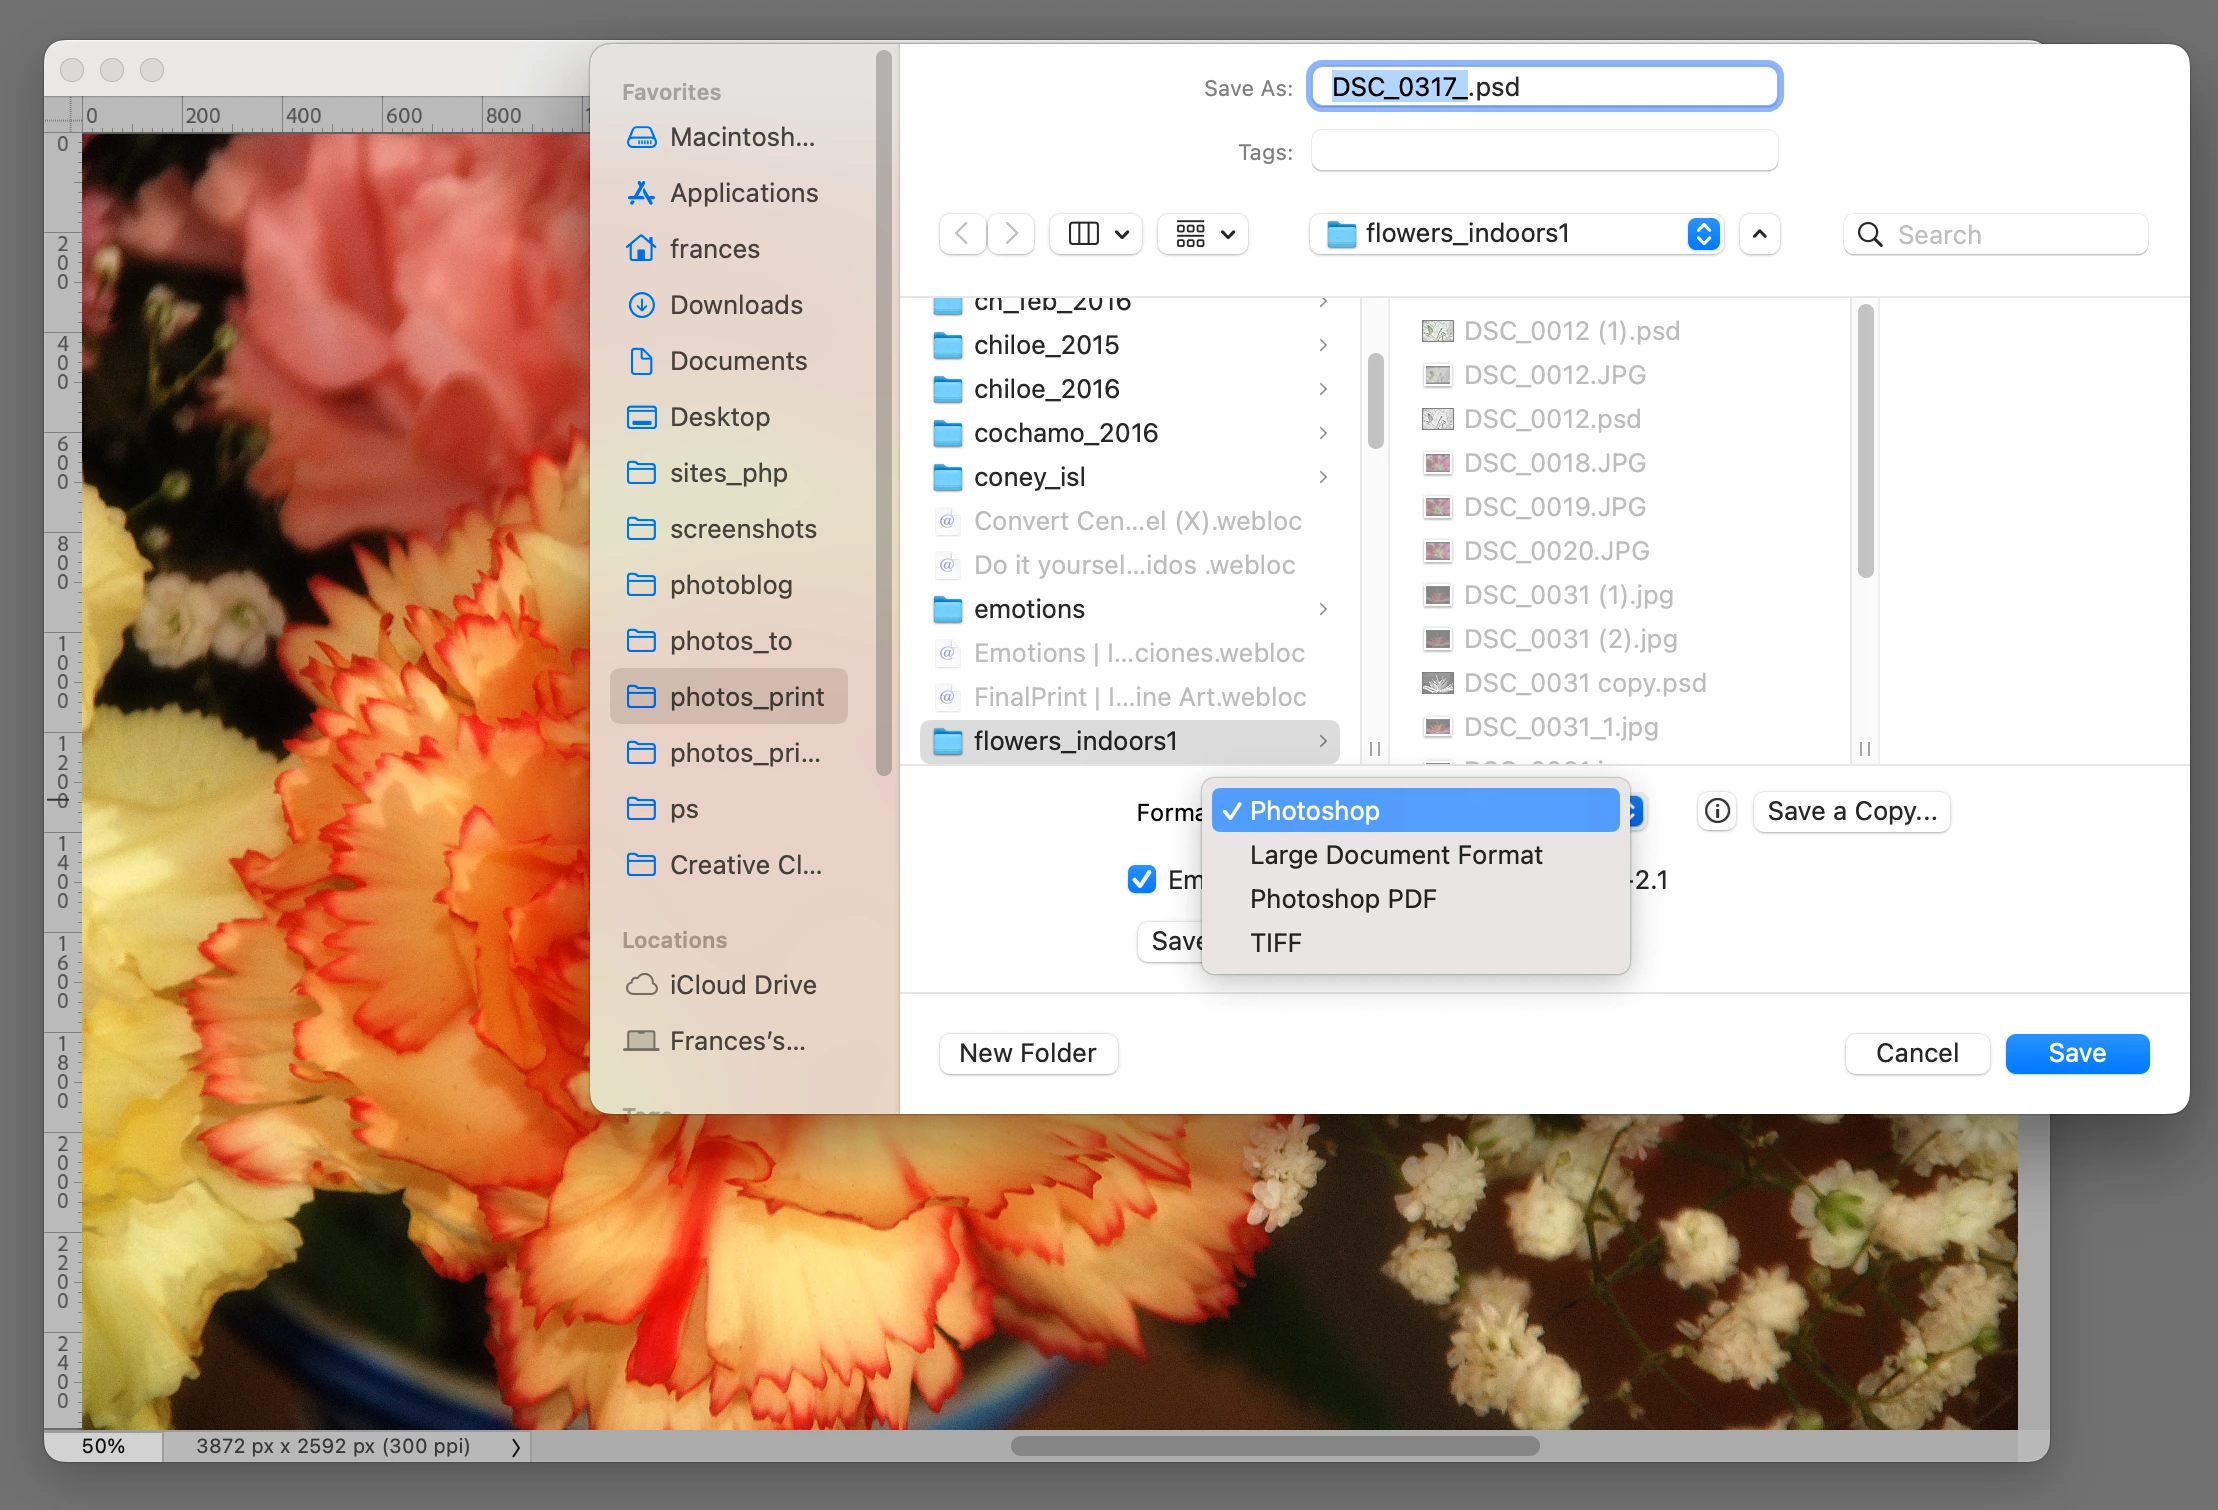Toggle the Embed Color Profile checkbox

1142,879
